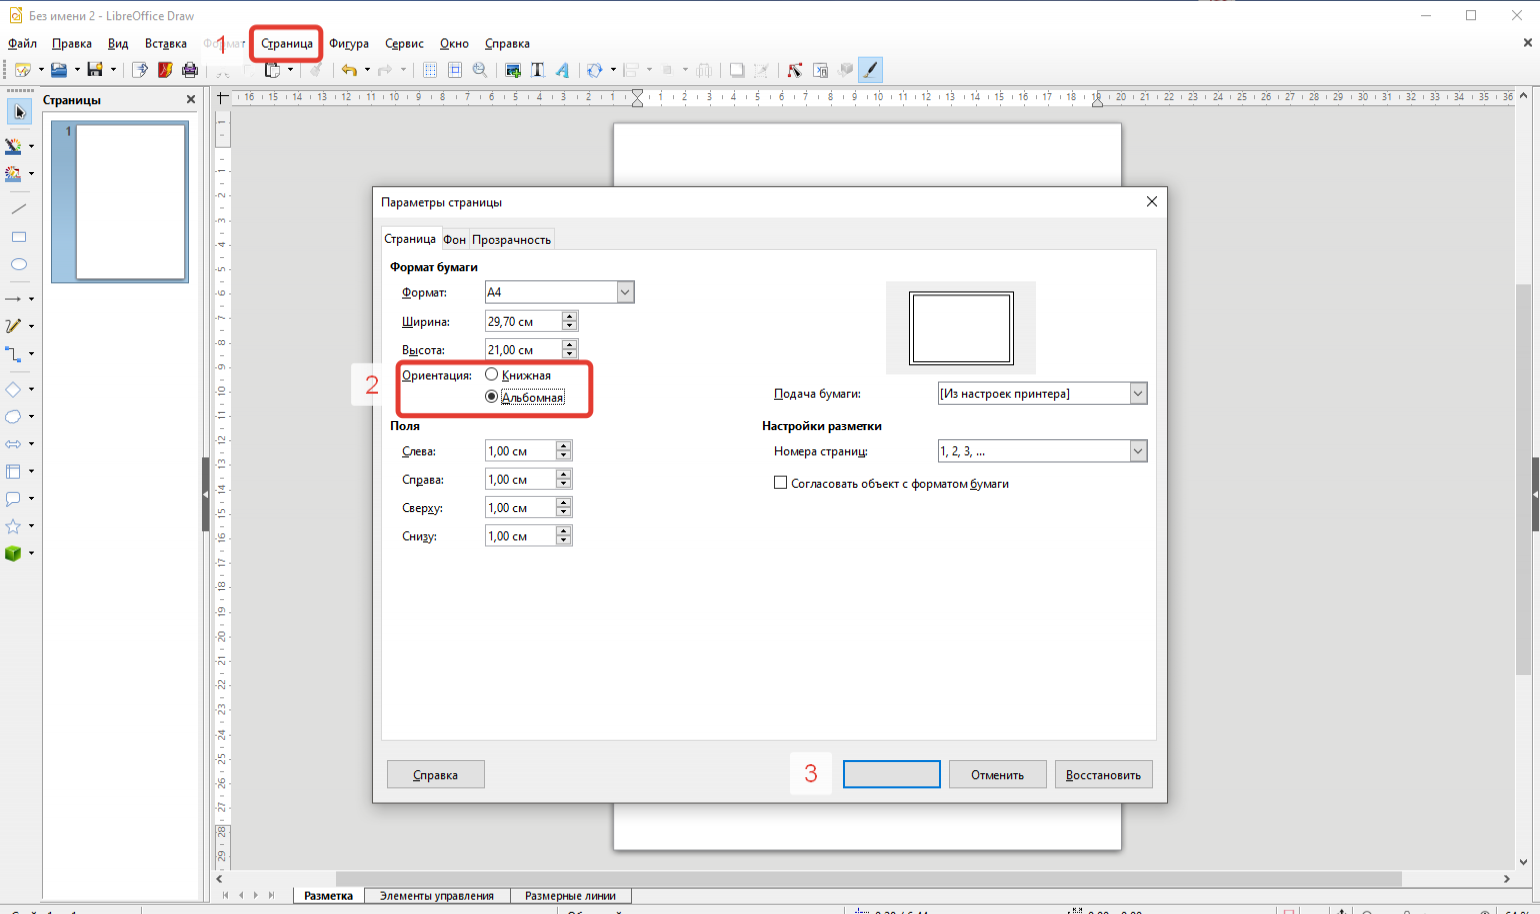Expand the Fill Color dropdown arrow
This screenshot has width=1540, height=914.
[32, 174]
